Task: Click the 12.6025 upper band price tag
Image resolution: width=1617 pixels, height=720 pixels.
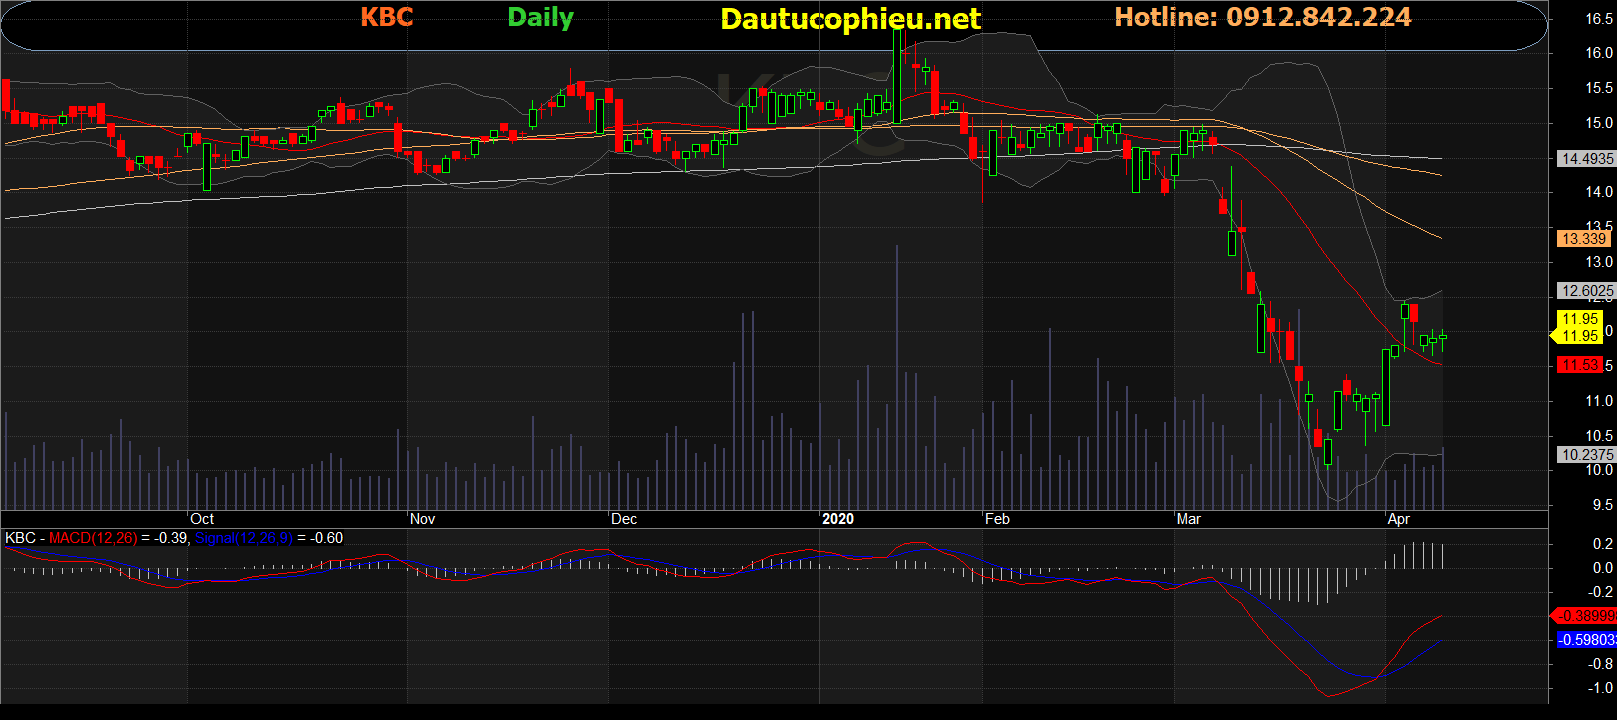Action: 1586,291
